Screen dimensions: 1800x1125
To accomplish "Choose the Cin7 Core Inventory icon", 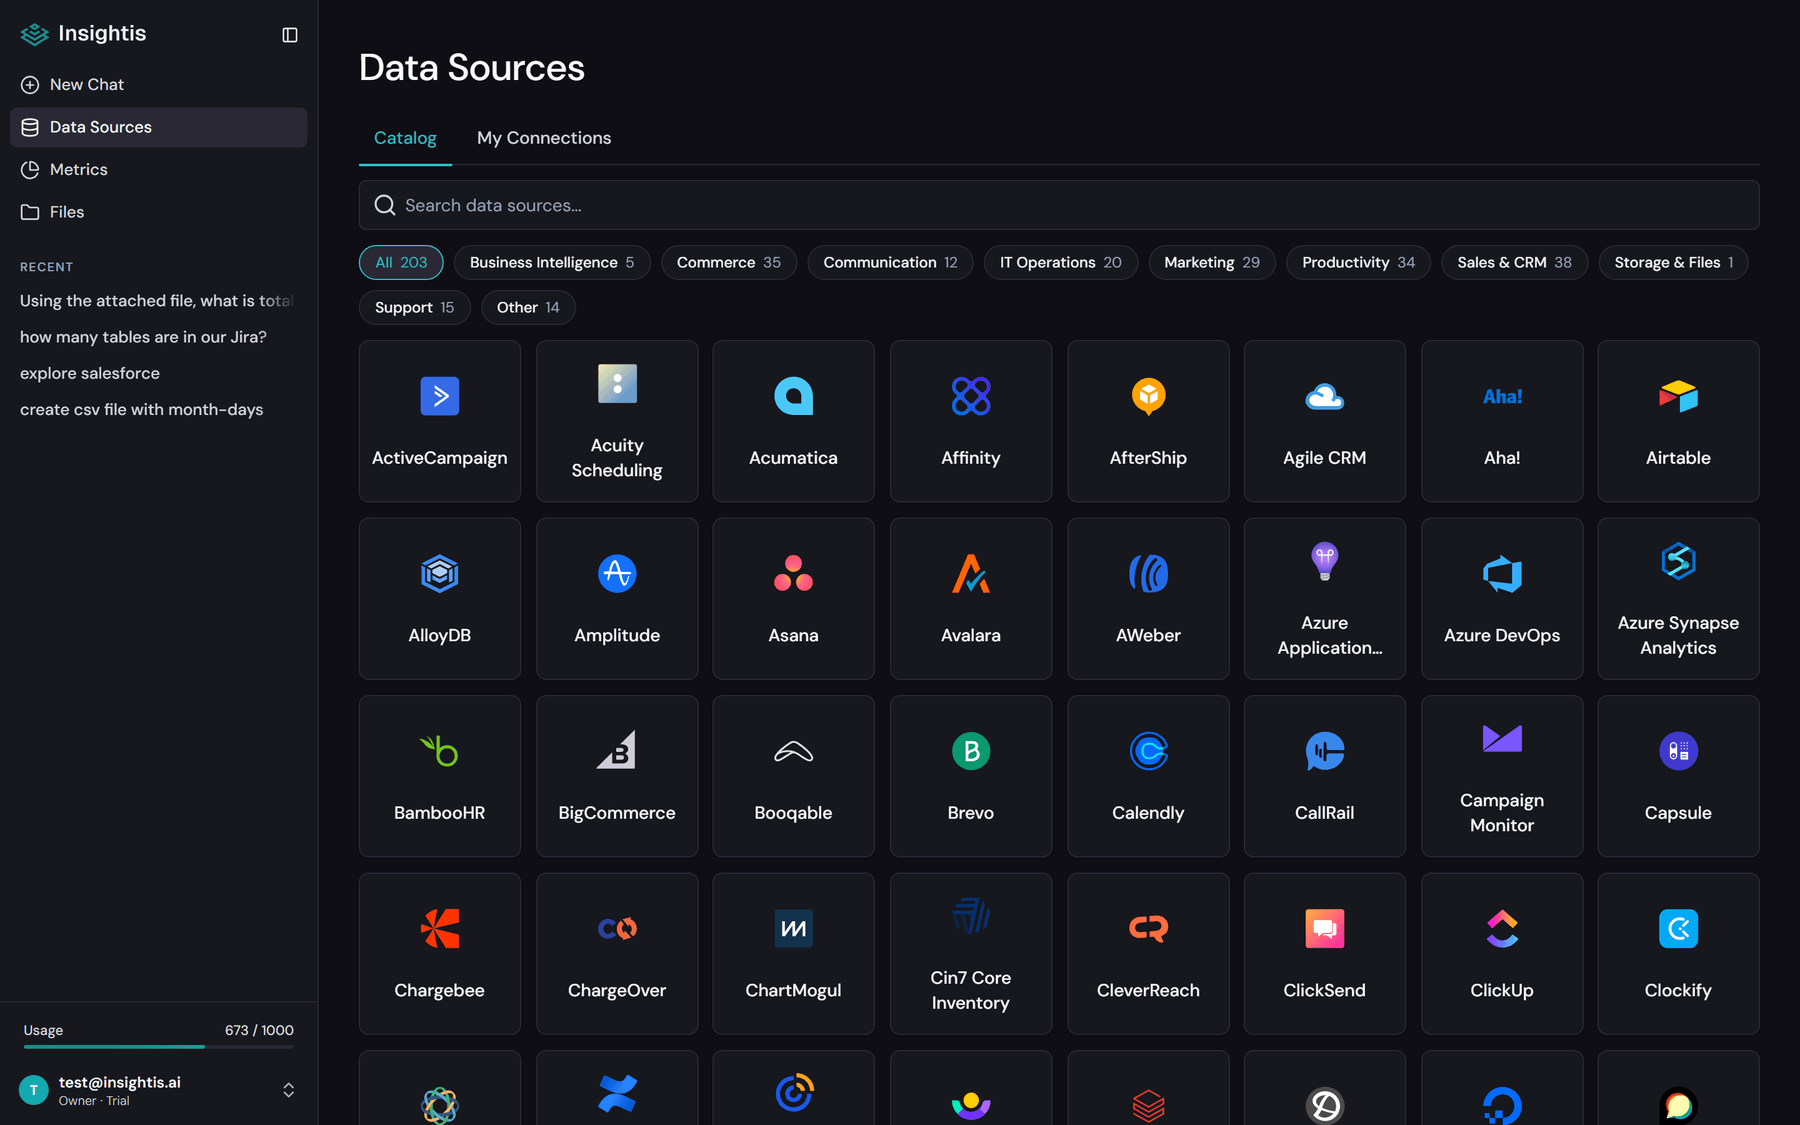I will pos(971,916).
